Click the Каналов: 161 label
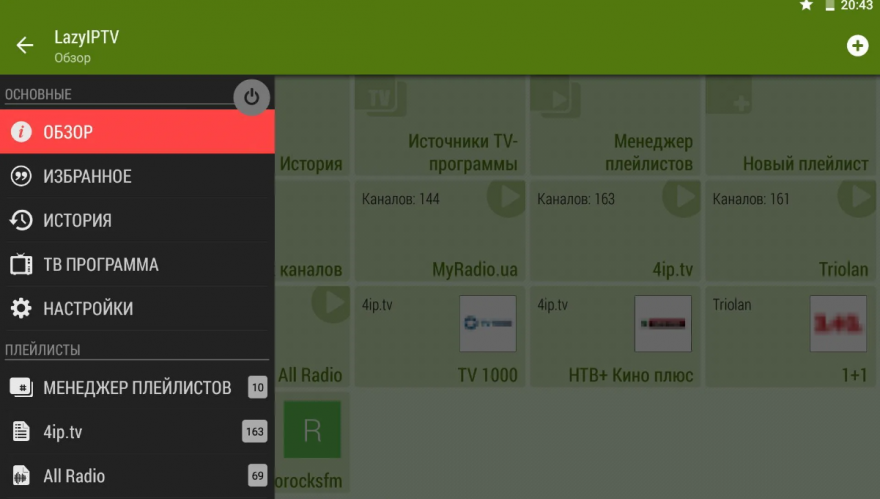 751,199
